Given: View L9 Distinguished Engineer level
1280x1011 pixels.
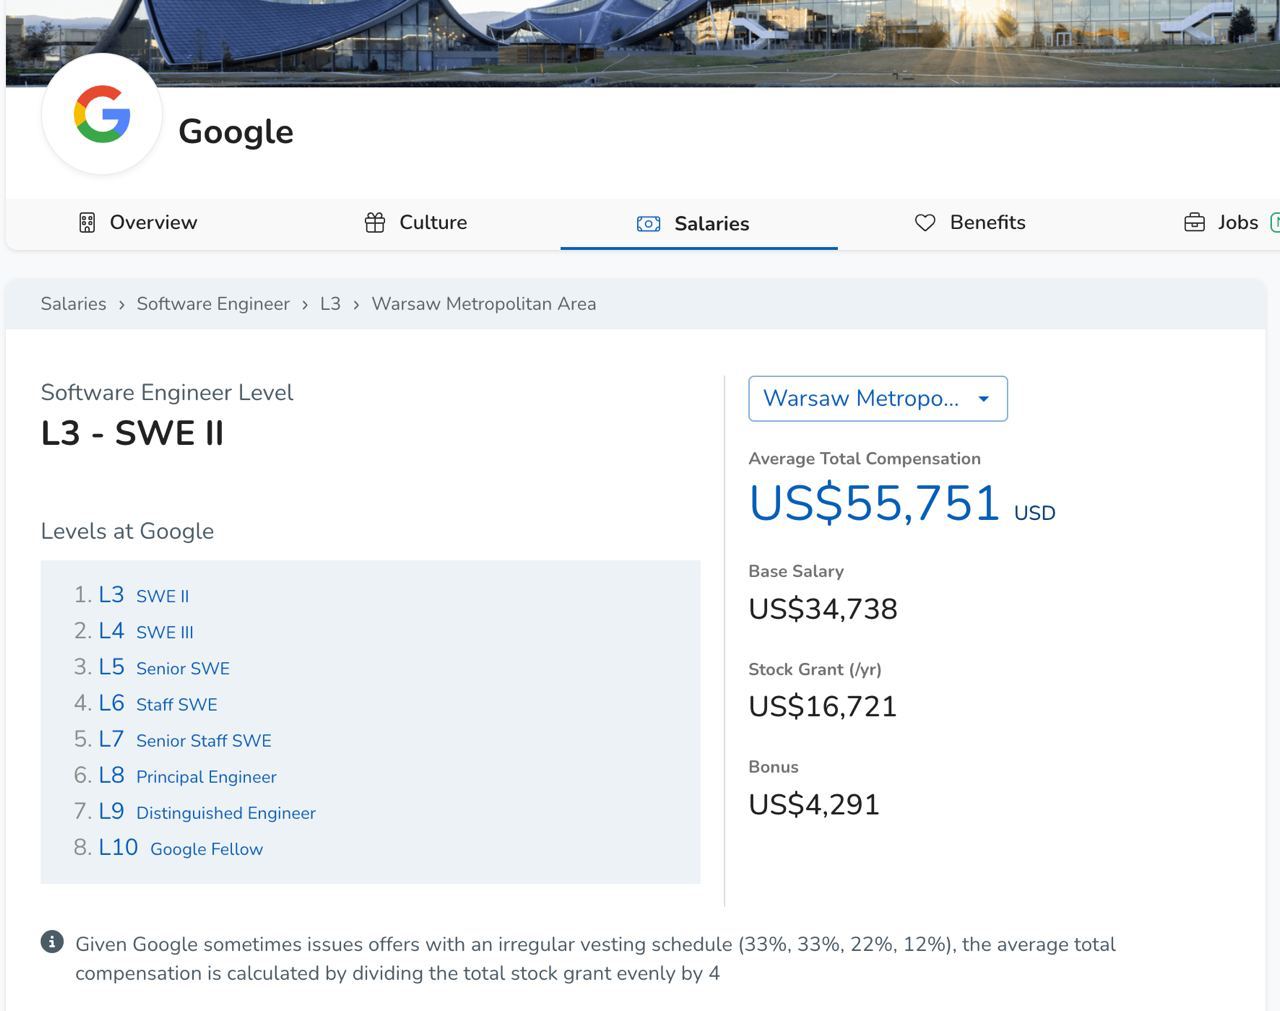Looking at the screenshot, I should point(207,811).
